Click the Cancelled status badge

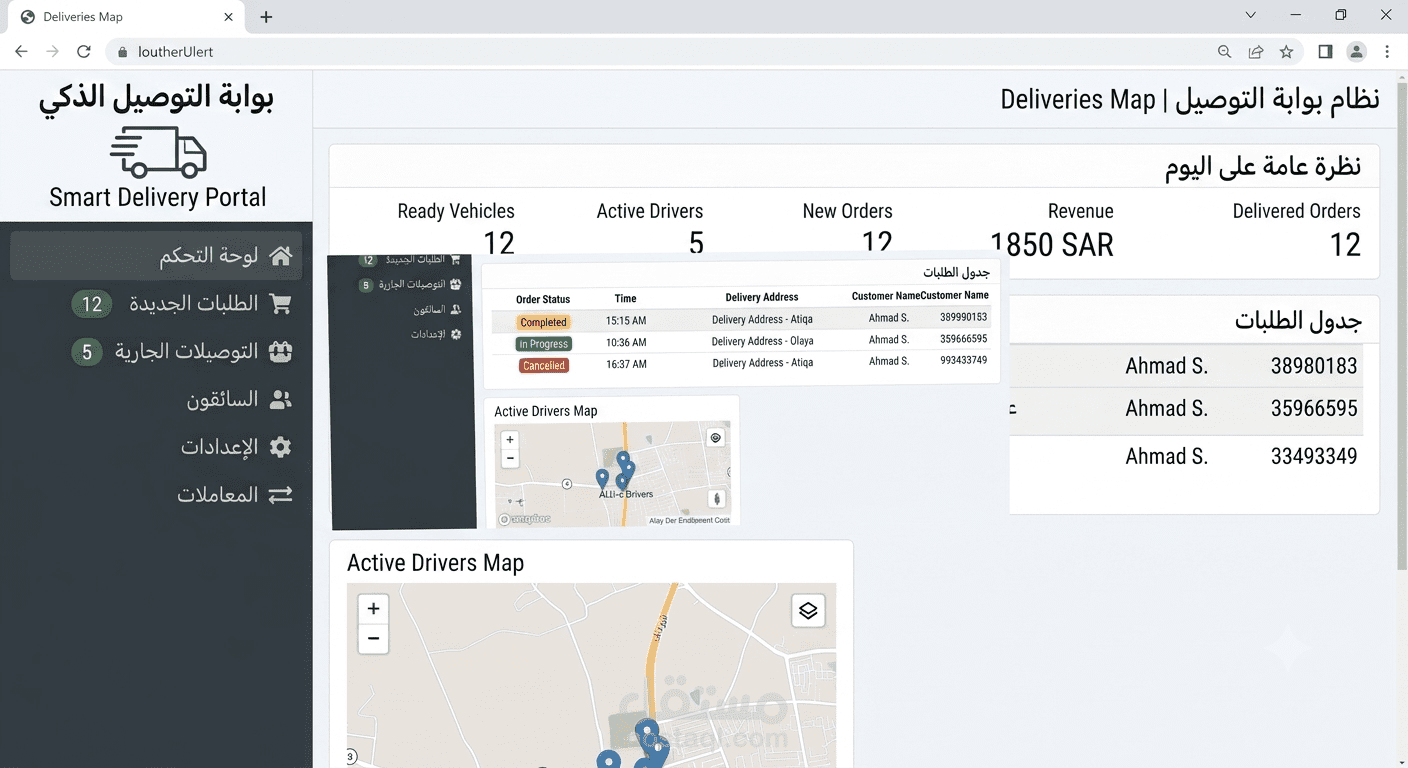pyautogui.click(x=544, y=366)
